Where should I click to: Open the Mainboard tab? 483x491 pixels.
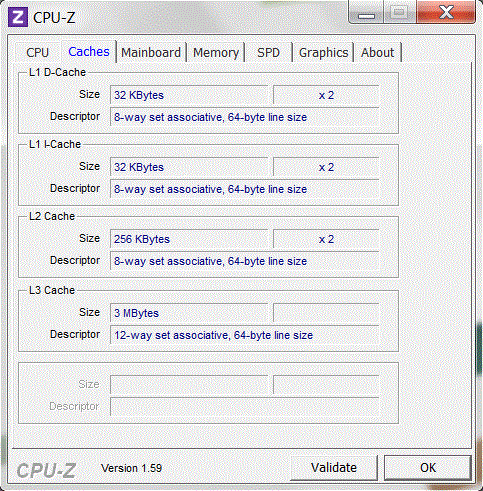pos(151,53)
